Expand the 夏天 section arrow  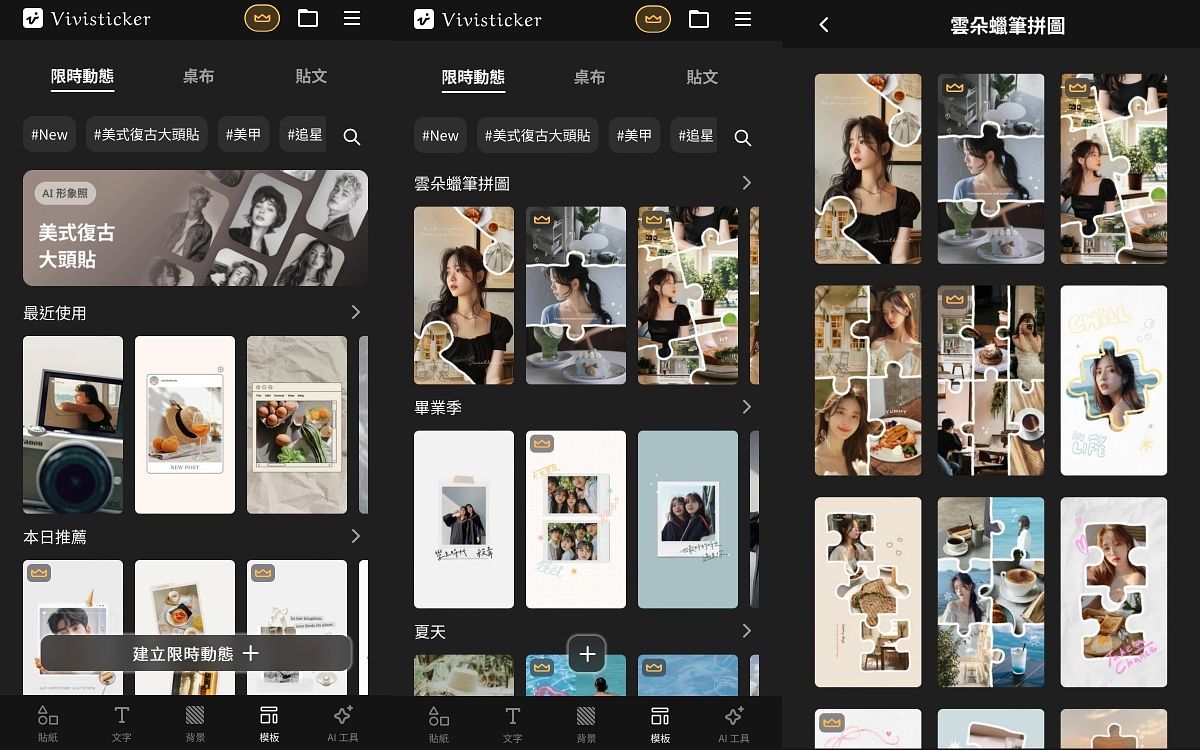[x=746, y=631]
